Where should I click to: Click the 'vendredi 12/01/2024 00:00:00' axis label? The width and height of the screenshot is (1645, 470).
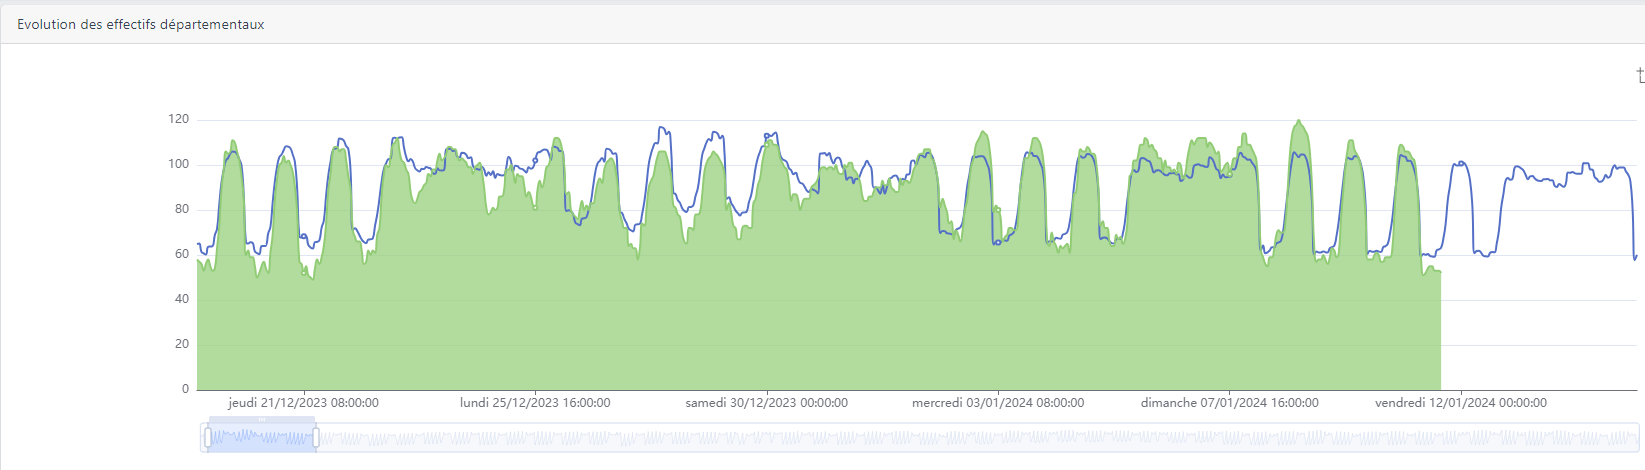coord(1460,403)
